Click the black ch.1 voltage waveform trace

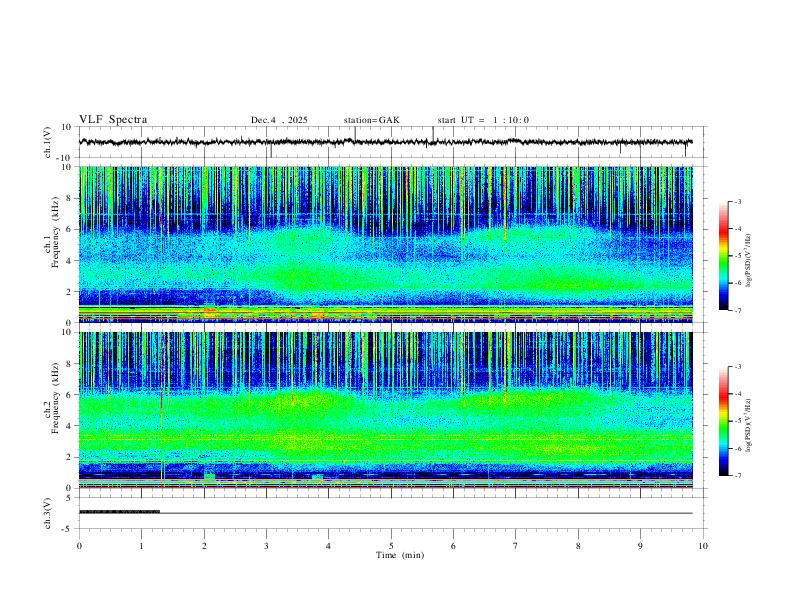[x=385, y=142]
